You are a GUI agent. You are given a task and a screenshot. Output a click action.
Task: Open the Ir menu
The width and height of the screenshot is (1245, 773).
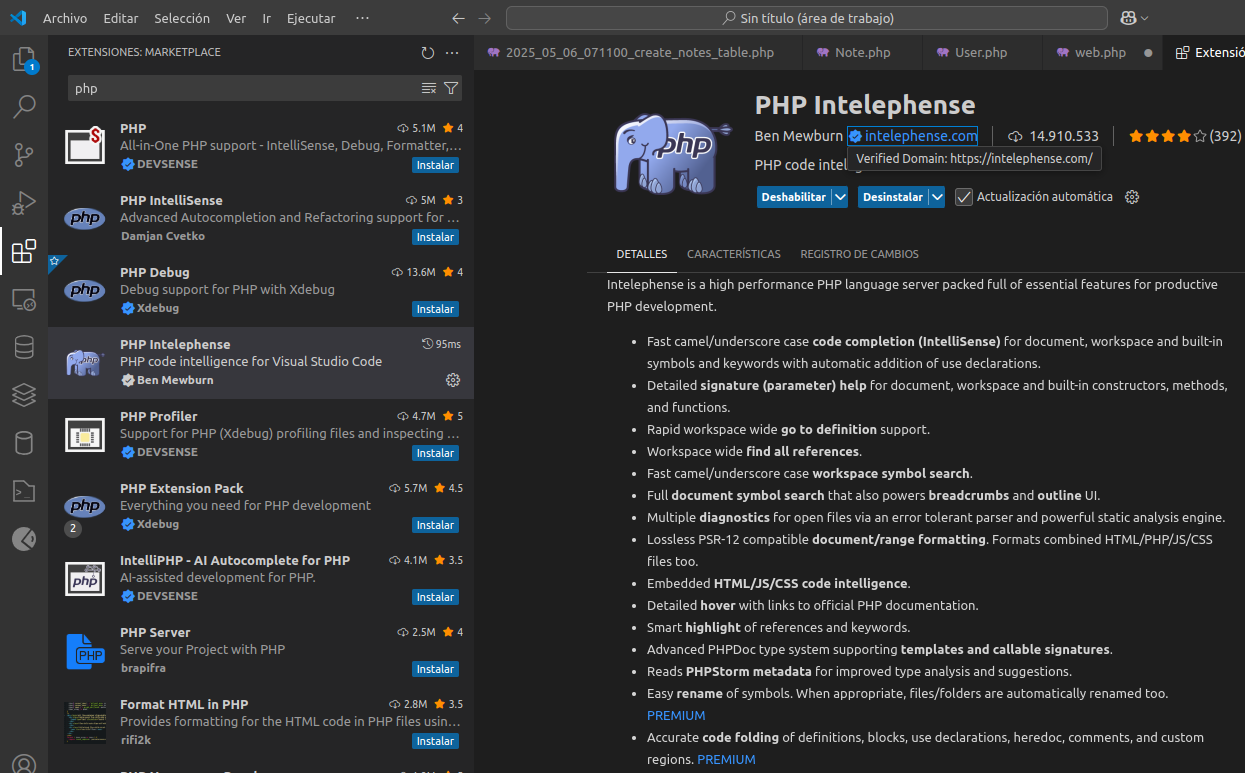tap(266, 18)
